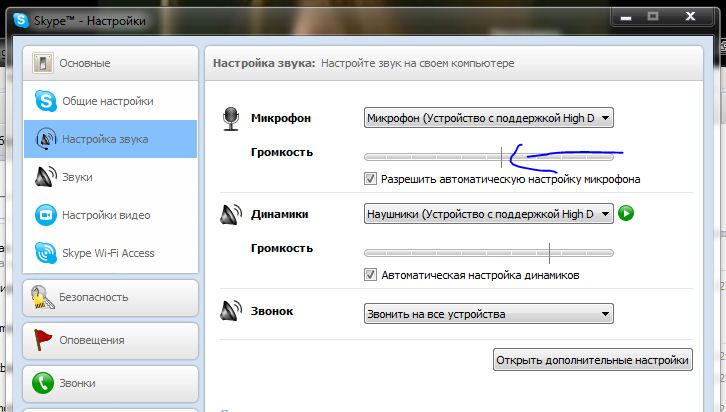Select Skype Wi-Fi Access in sidebar
Viewport: 726px width, 412px height.
tap(110, 253)
